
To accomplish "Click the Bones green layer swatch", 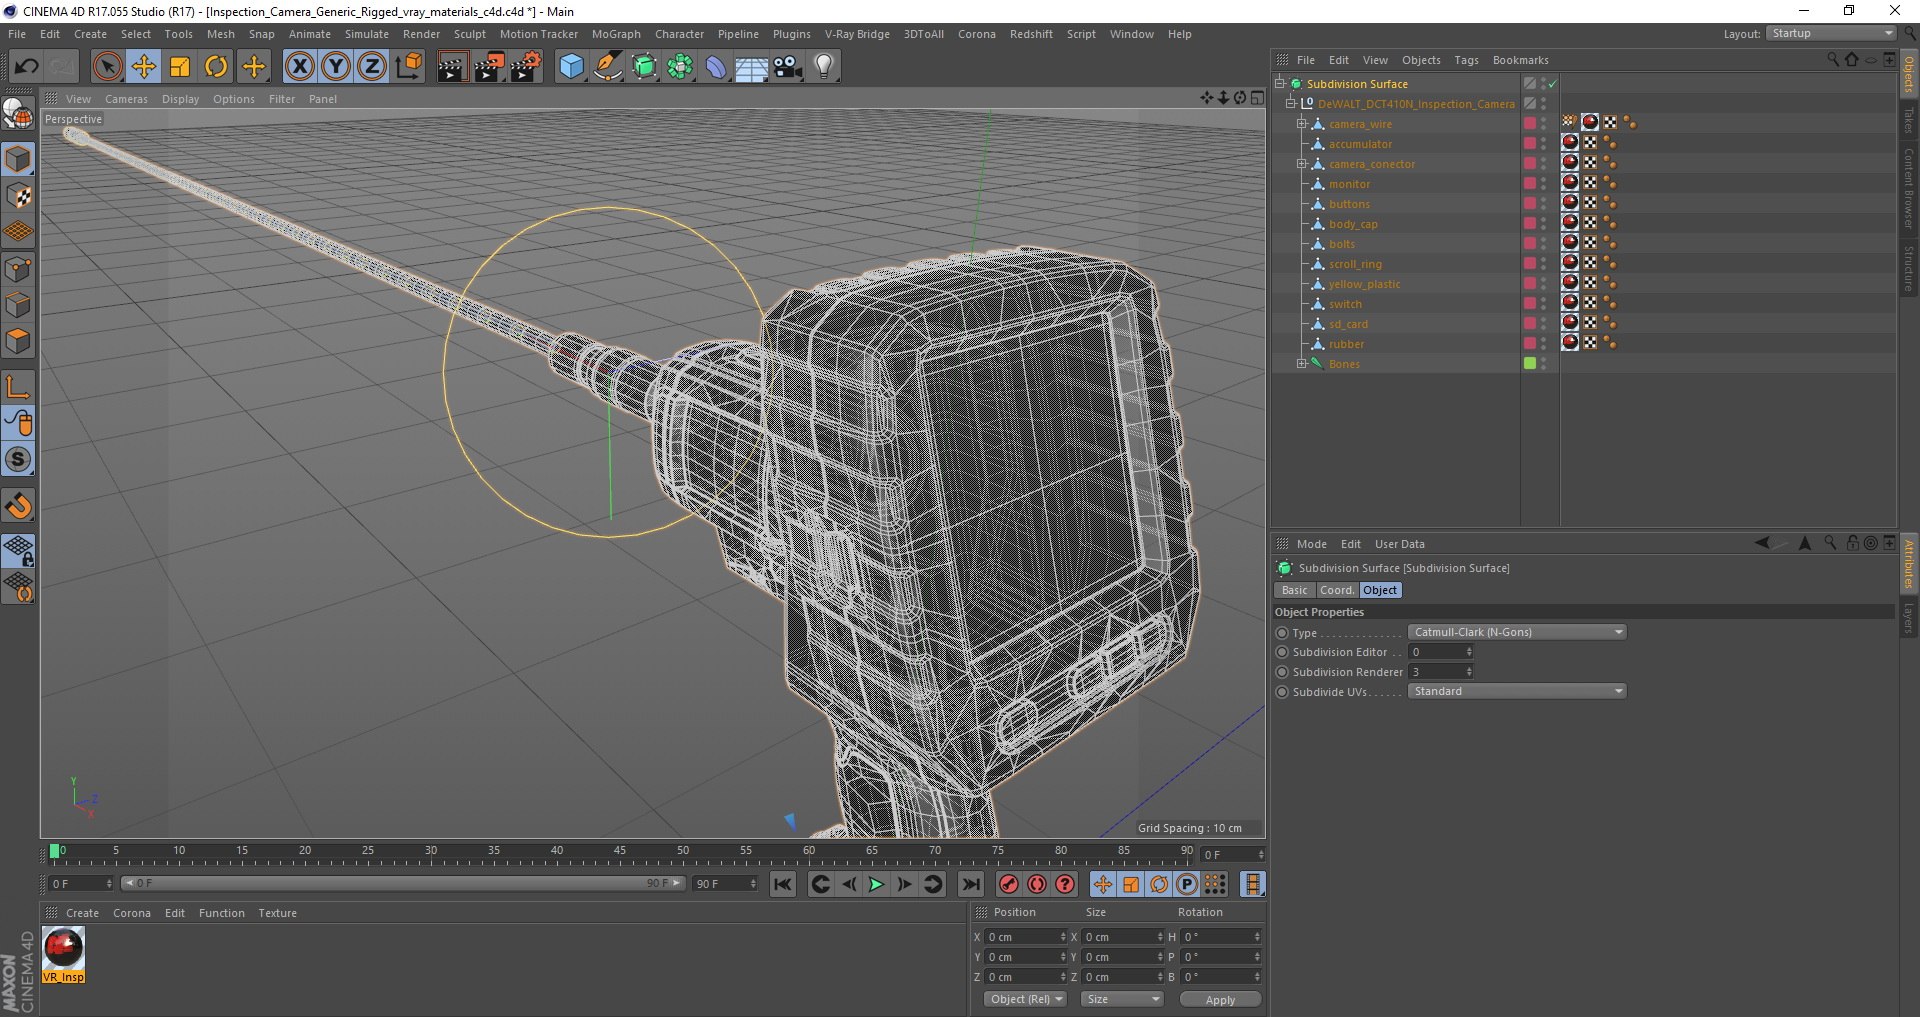I will 1529,364.
